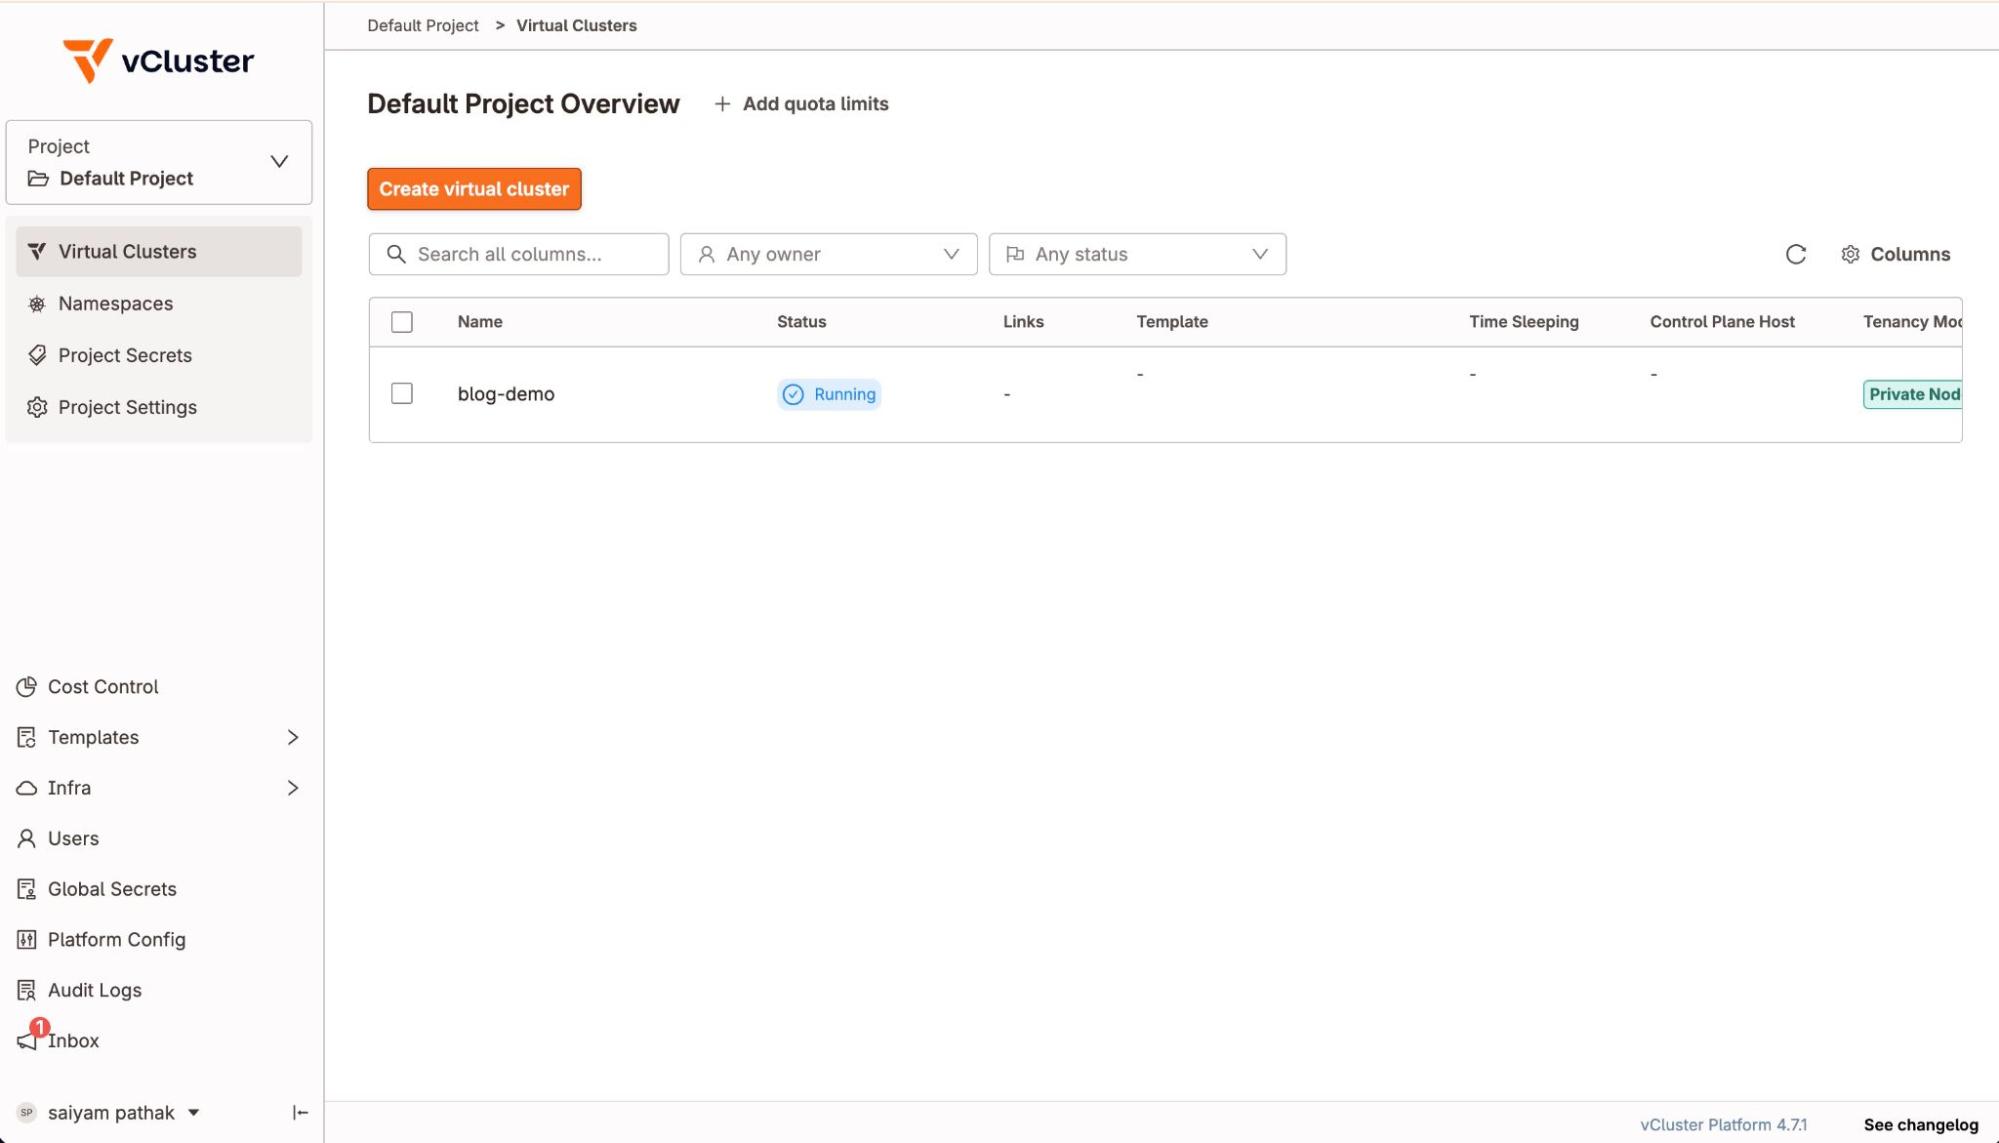Expand the Templates submenu chevron
The image size is (1999, 1143).
coord(292,737)
